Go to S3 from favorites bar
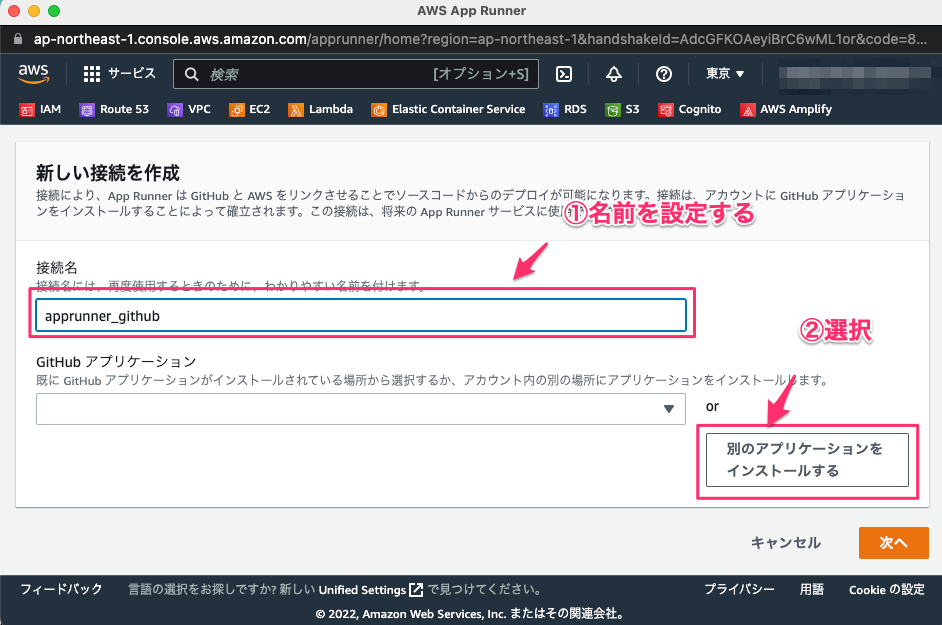This screenshot has height=625, width=942. tap(632, 109)
